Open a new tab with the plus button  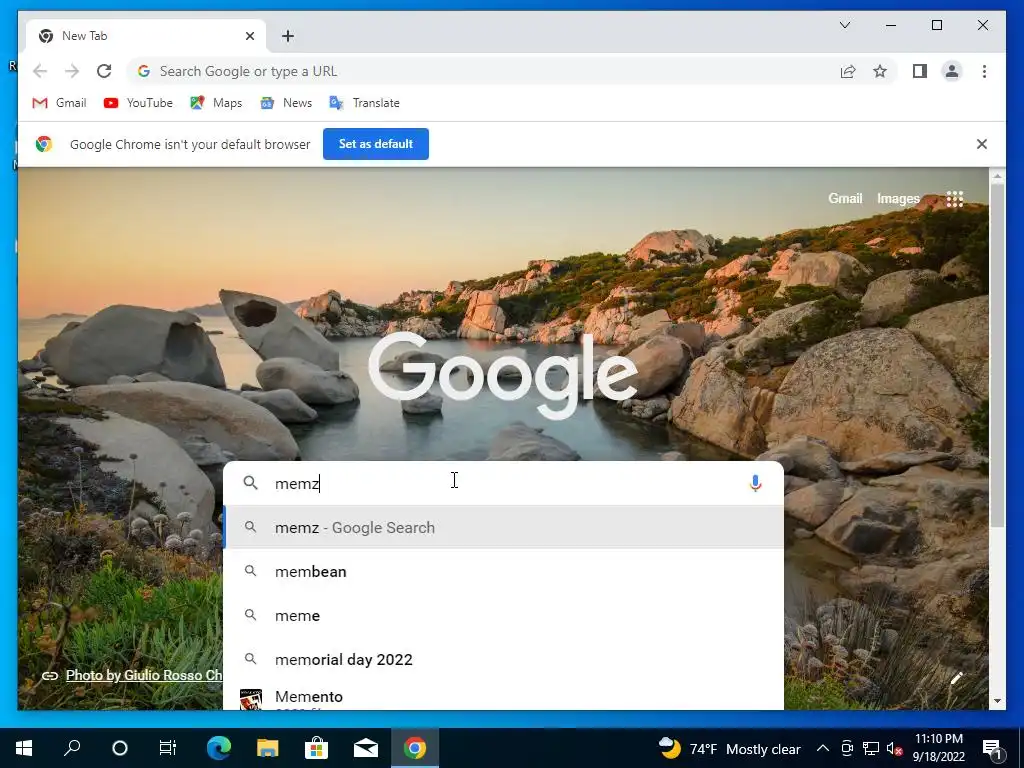(x=288, y=36)
